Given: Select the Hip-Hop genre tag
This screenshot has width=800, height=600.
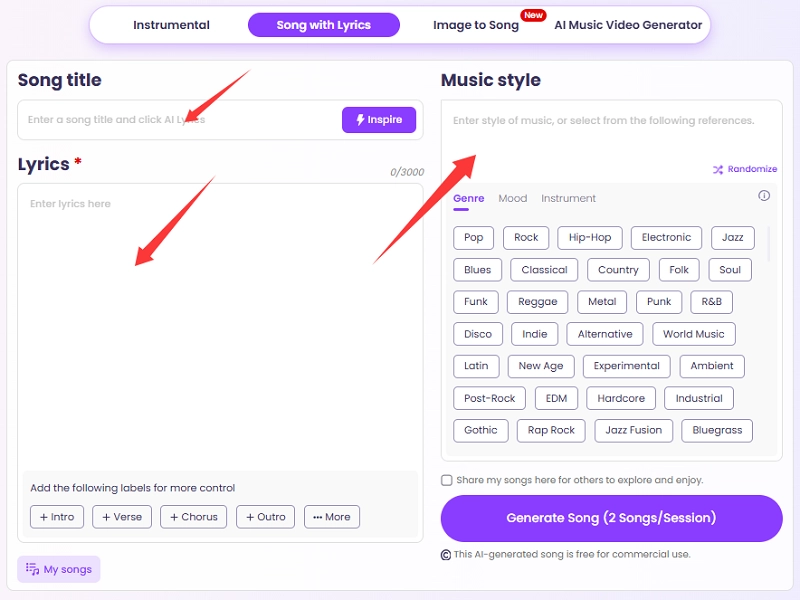Looking at the screenshot, I should (590, 237).
